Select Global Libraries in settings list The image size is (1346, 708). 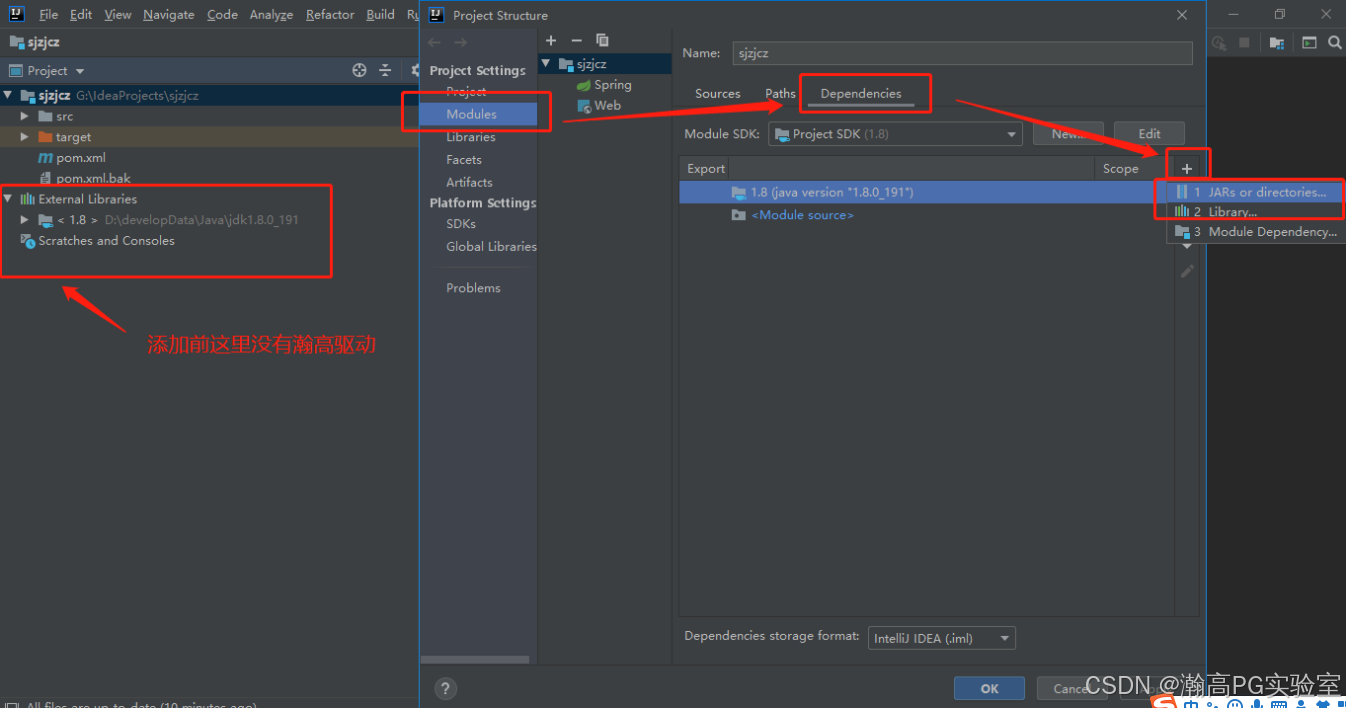coord(491,247)
